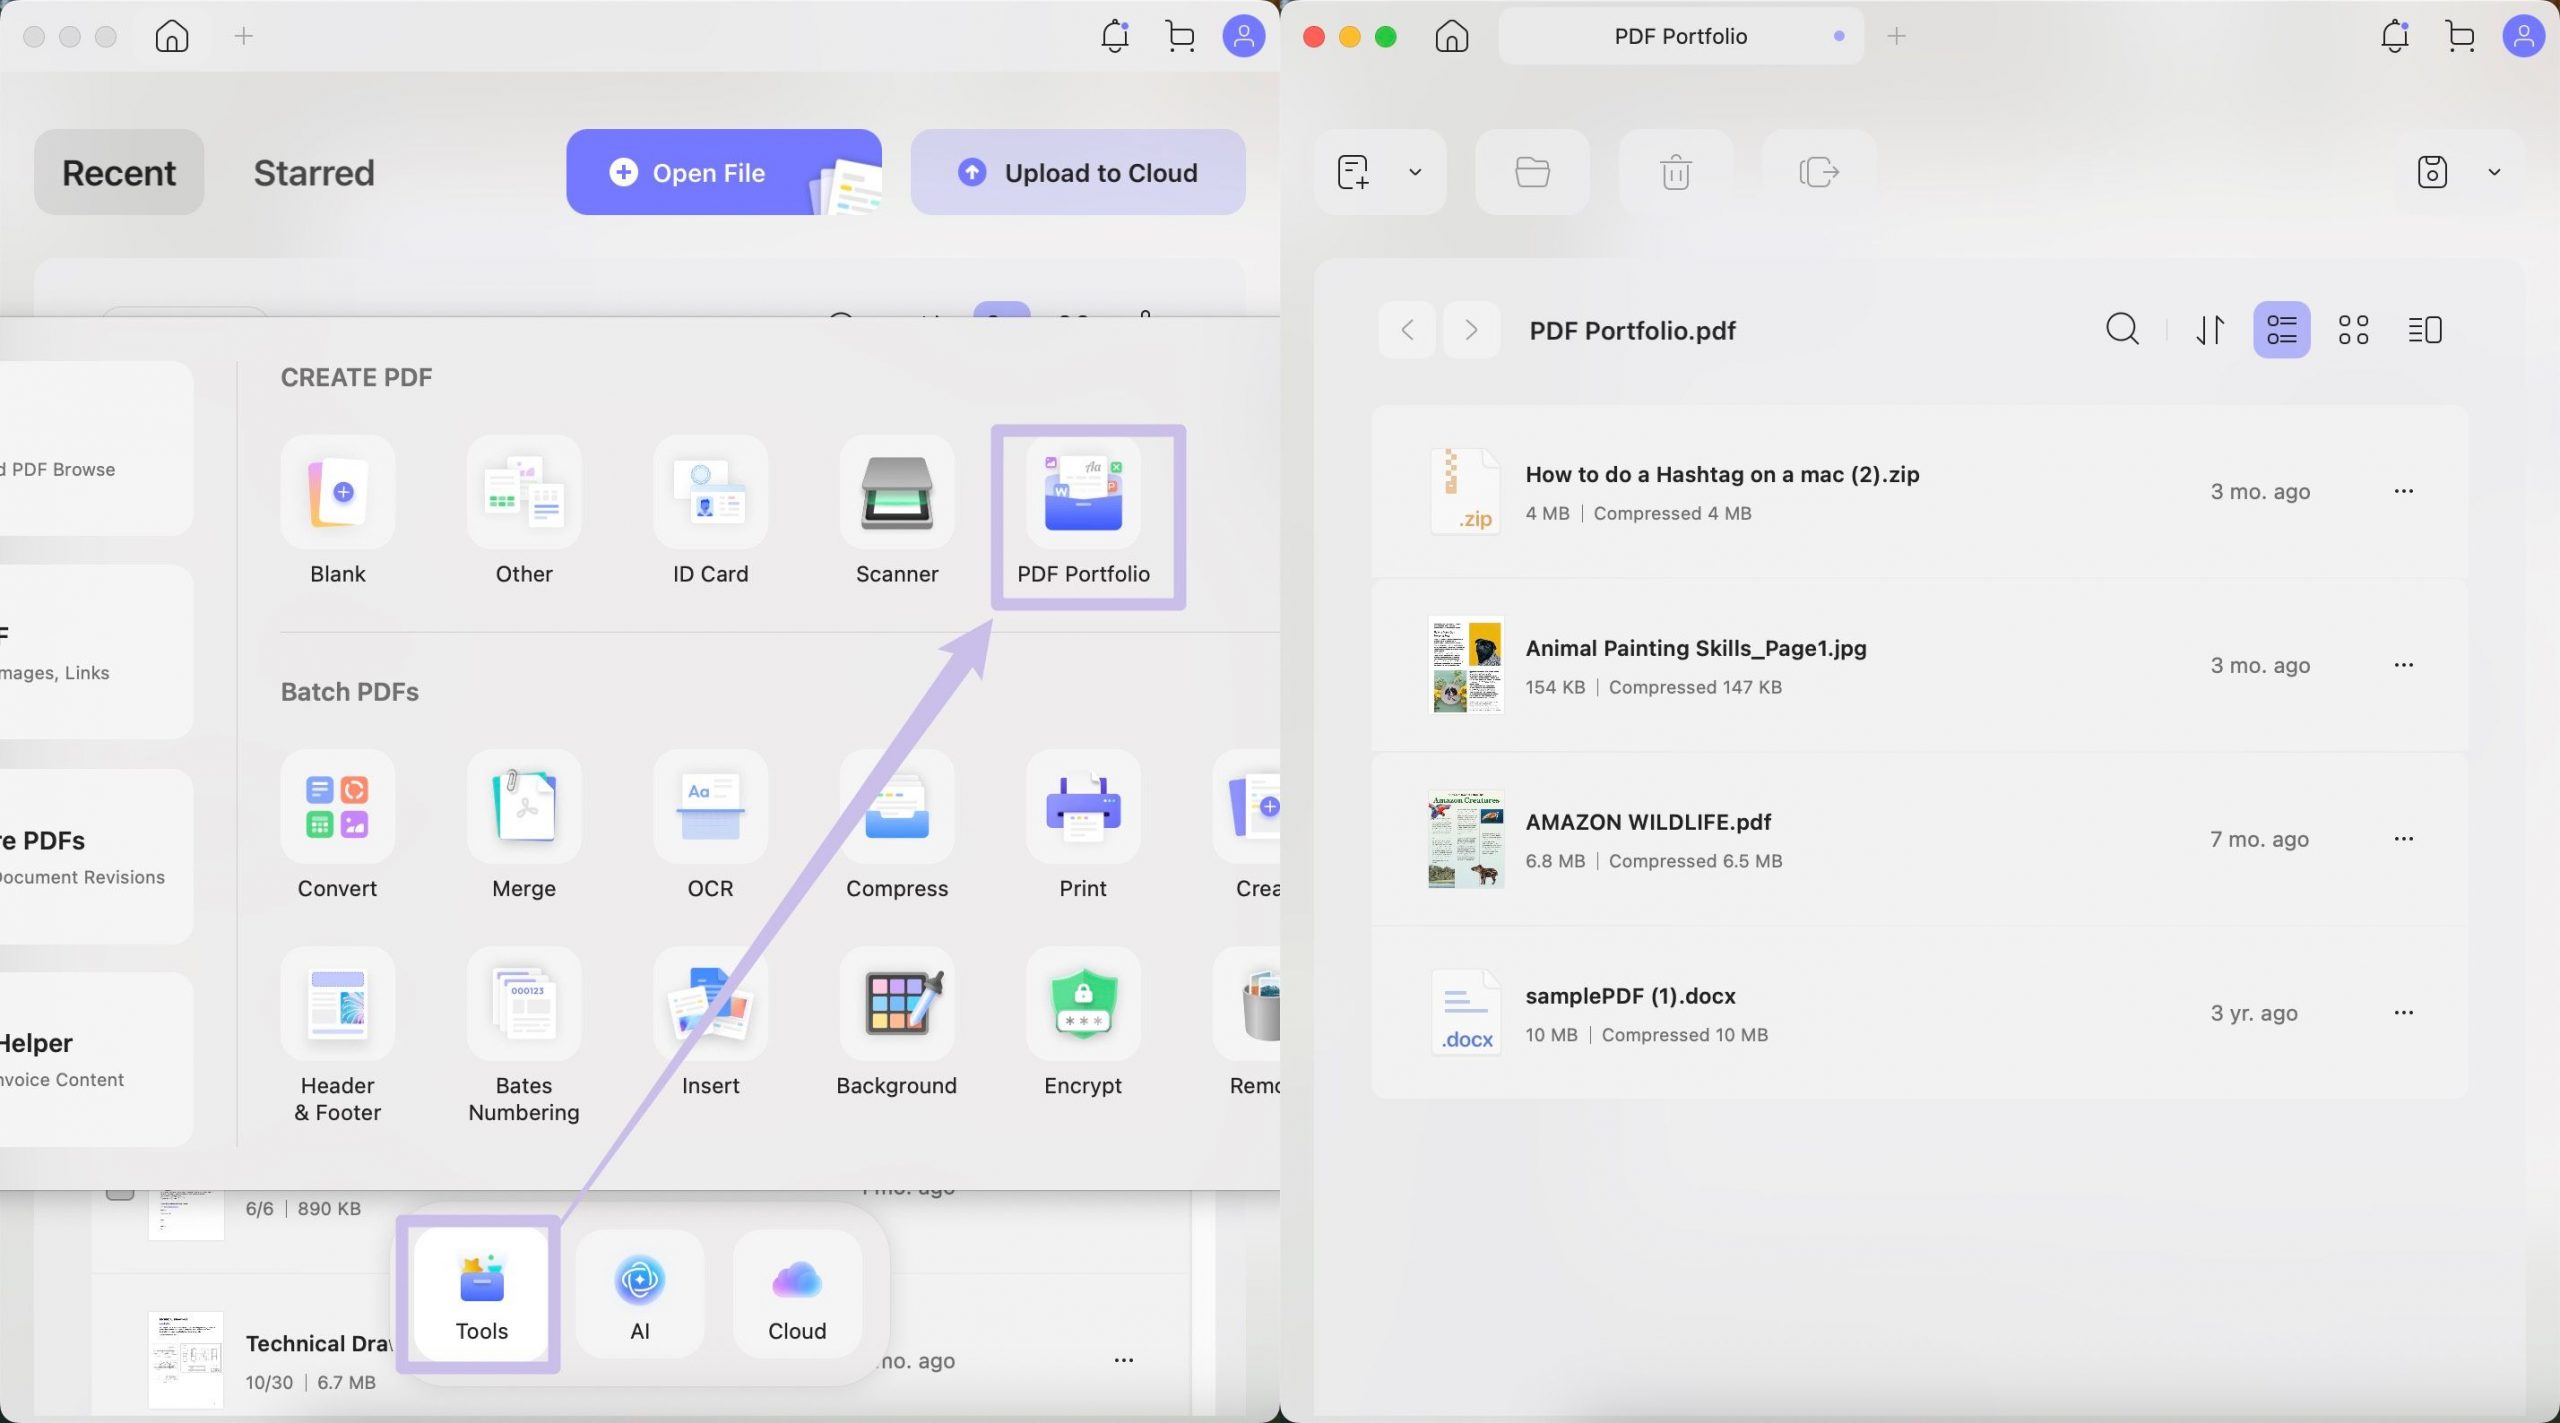Expand the add file dropdown arrow
The height and width of the screenshot is (1423, 2560).
pos(1414,172)
